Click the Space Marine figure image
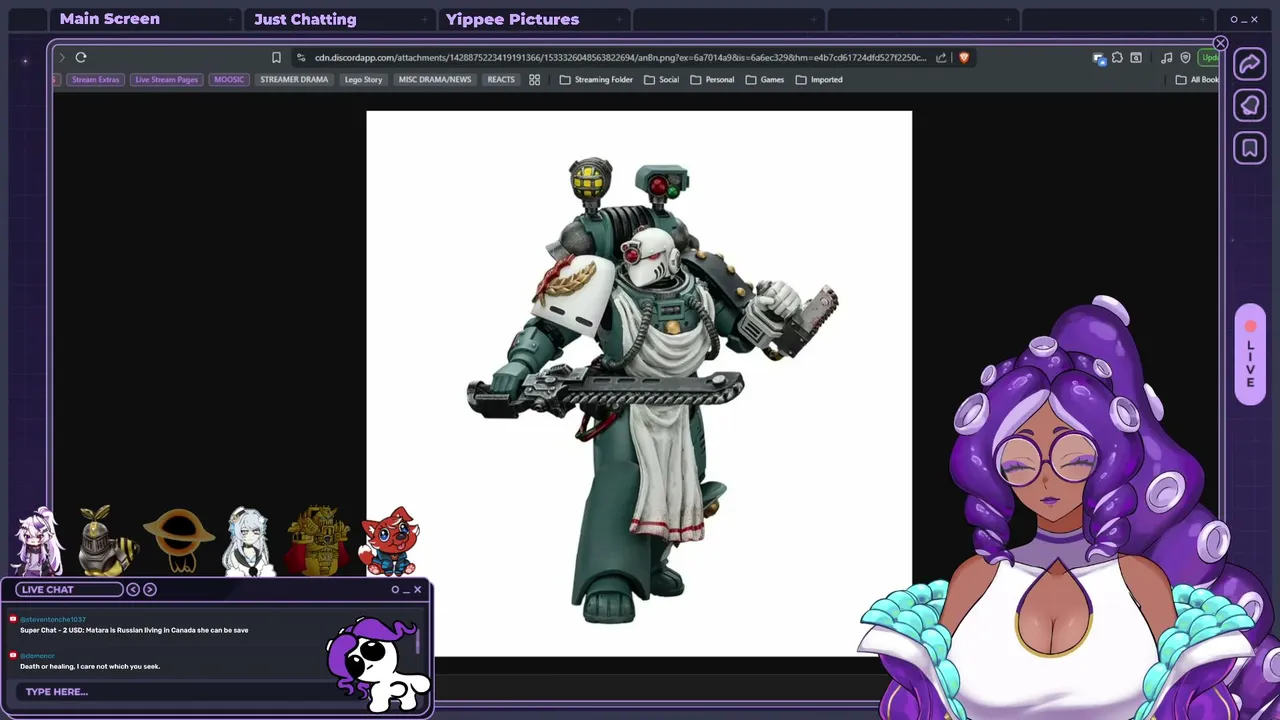The height and width of the screenshot is (720, 1280). click(652, 389)
